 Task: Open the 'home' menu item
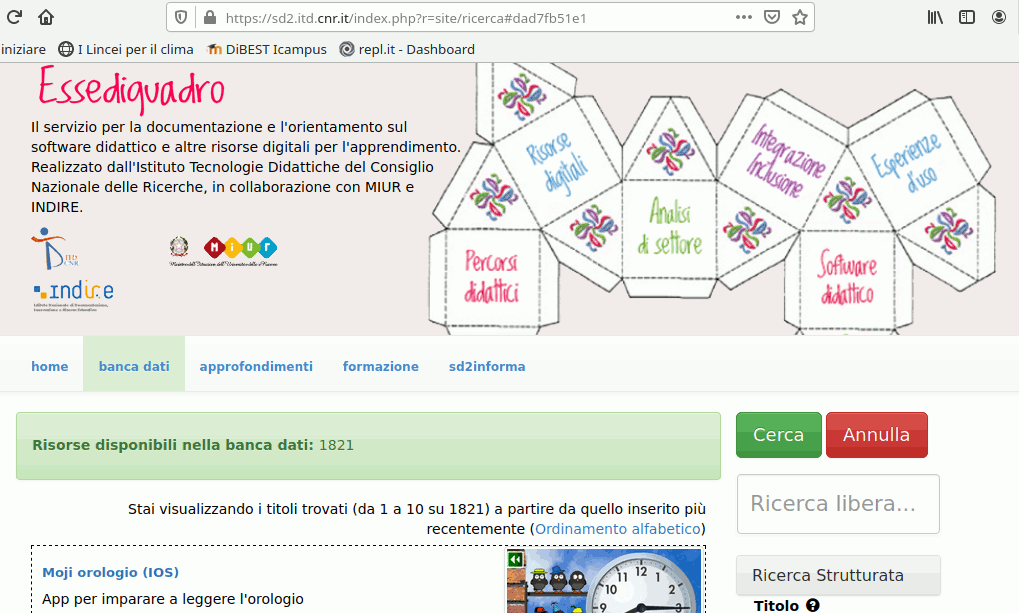coord(49,366)
